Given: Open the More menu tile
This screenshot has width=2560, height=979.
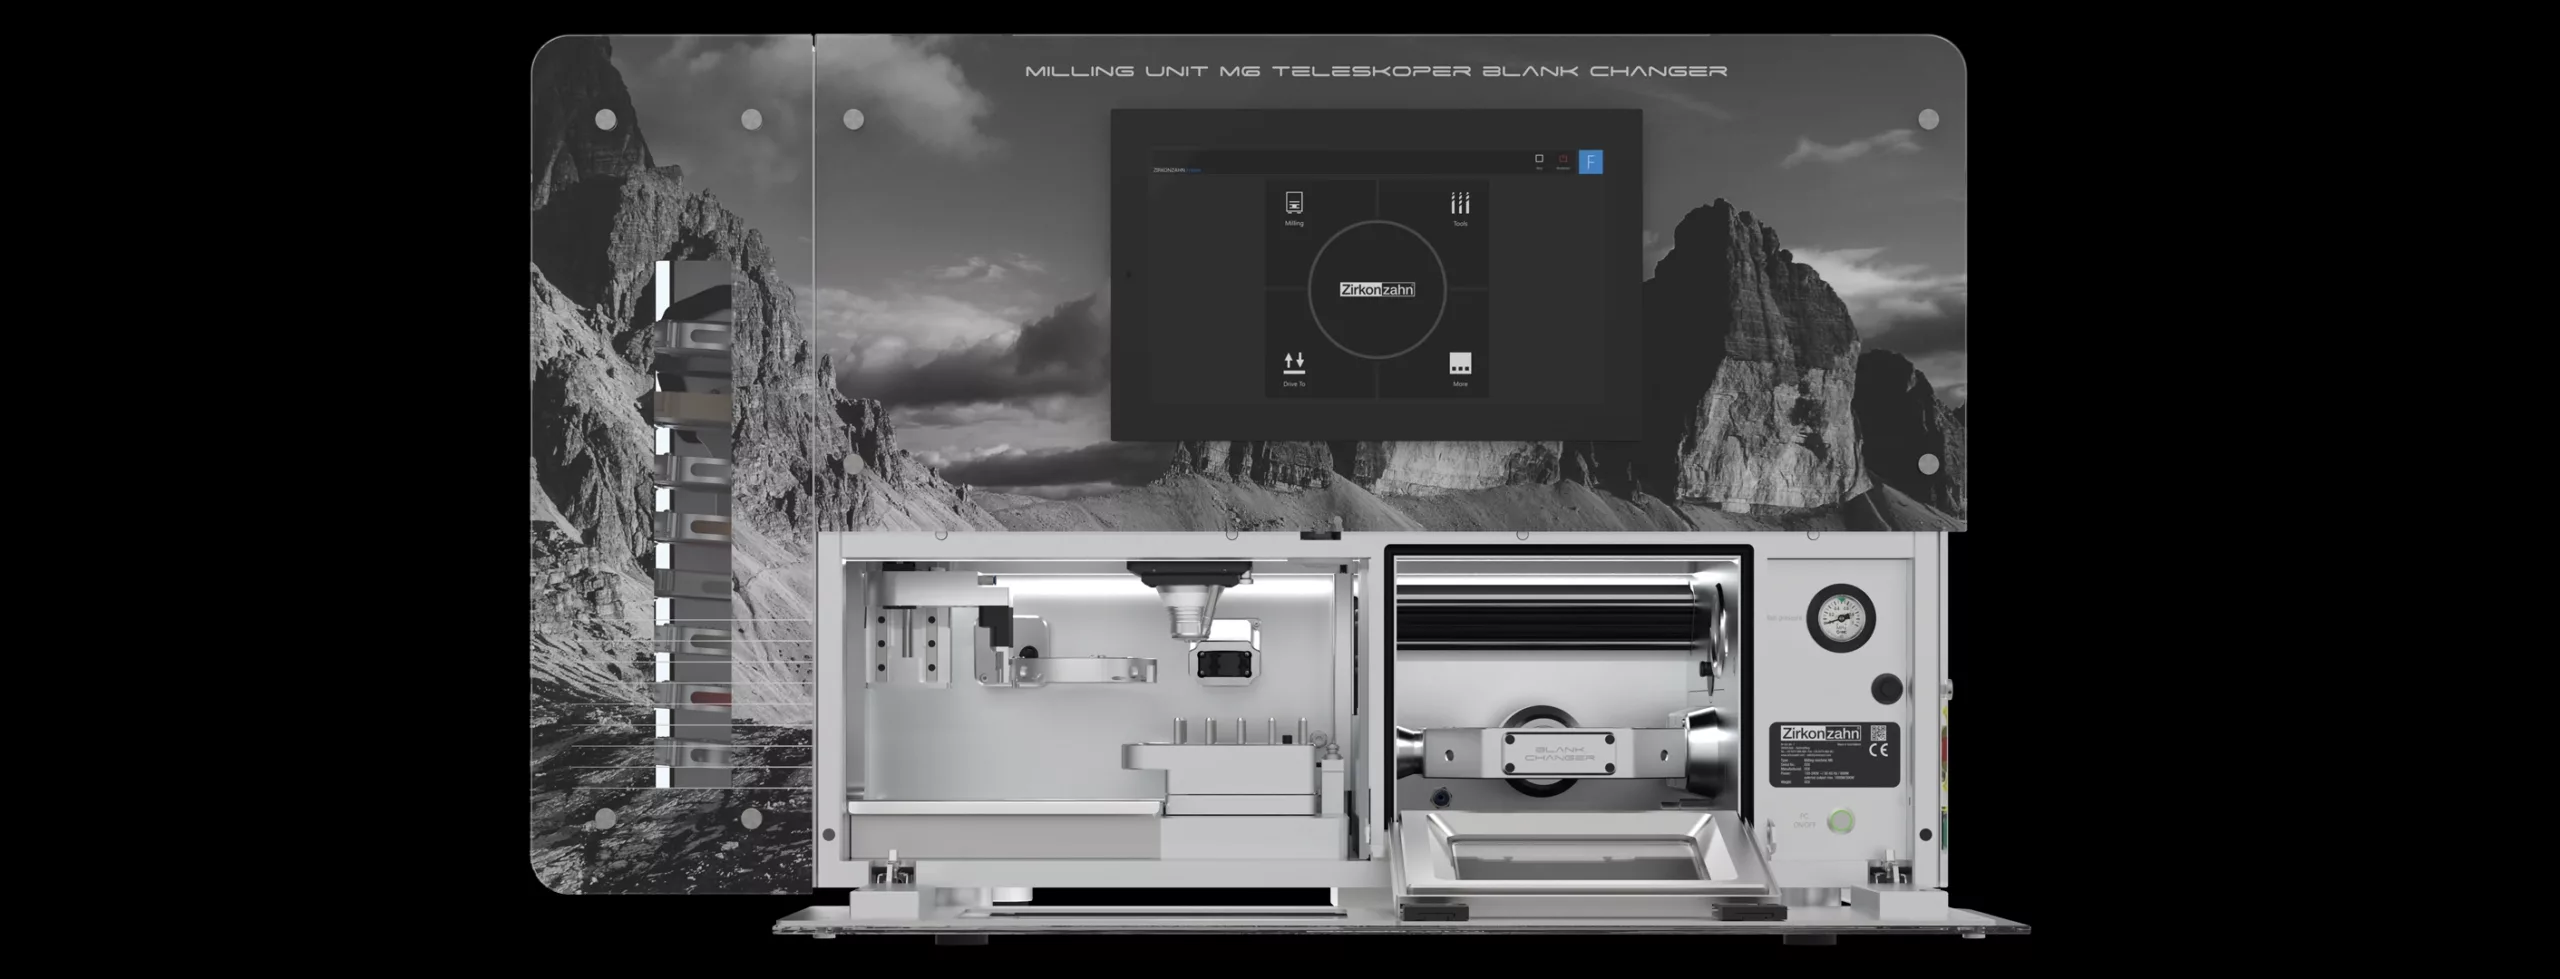Looking at the screenshot, I should point(1460,363).
